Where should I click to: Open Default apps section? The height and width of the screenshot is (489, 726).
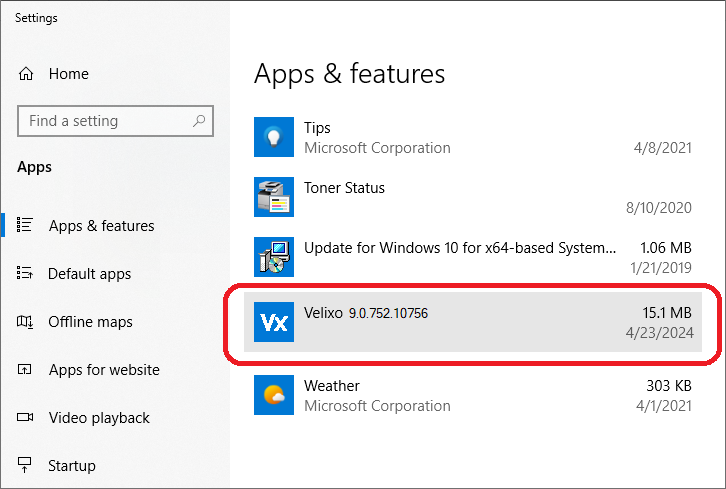(x=89, y=274)
